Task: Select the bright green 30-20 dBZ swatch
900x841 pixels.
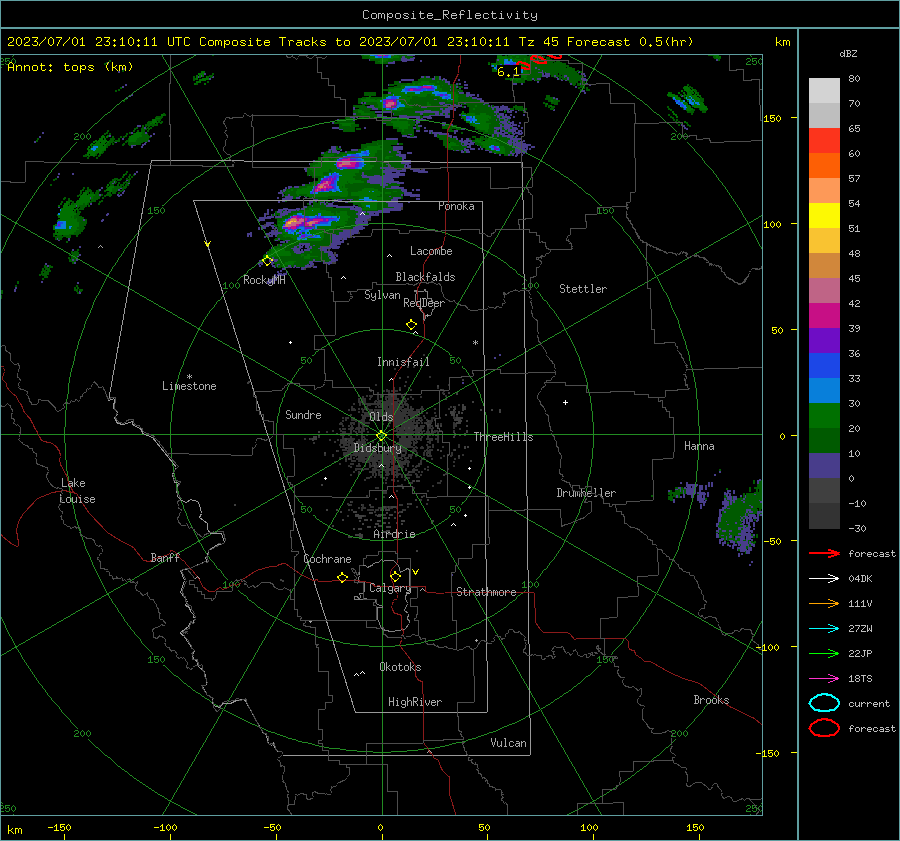Action: point(824,416)
